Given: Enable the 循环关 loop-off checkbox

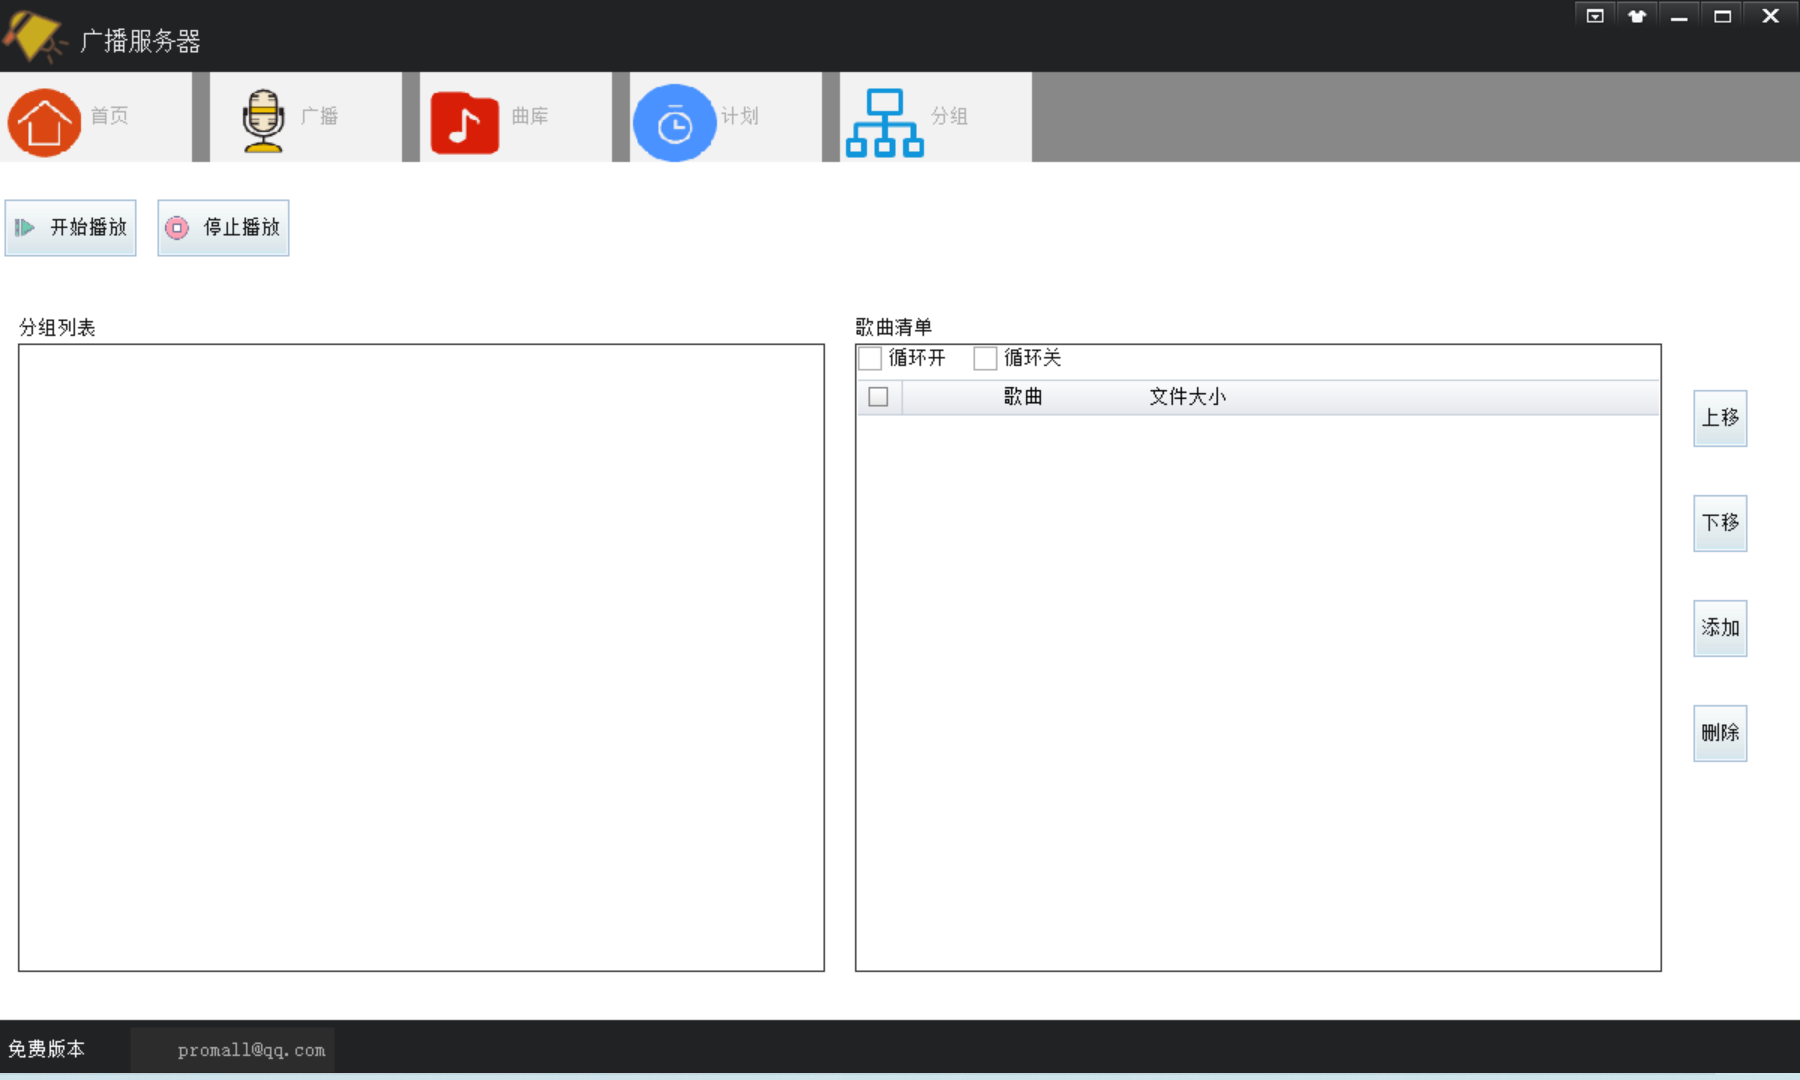Looking at the screenshot, I should (984, 358).
